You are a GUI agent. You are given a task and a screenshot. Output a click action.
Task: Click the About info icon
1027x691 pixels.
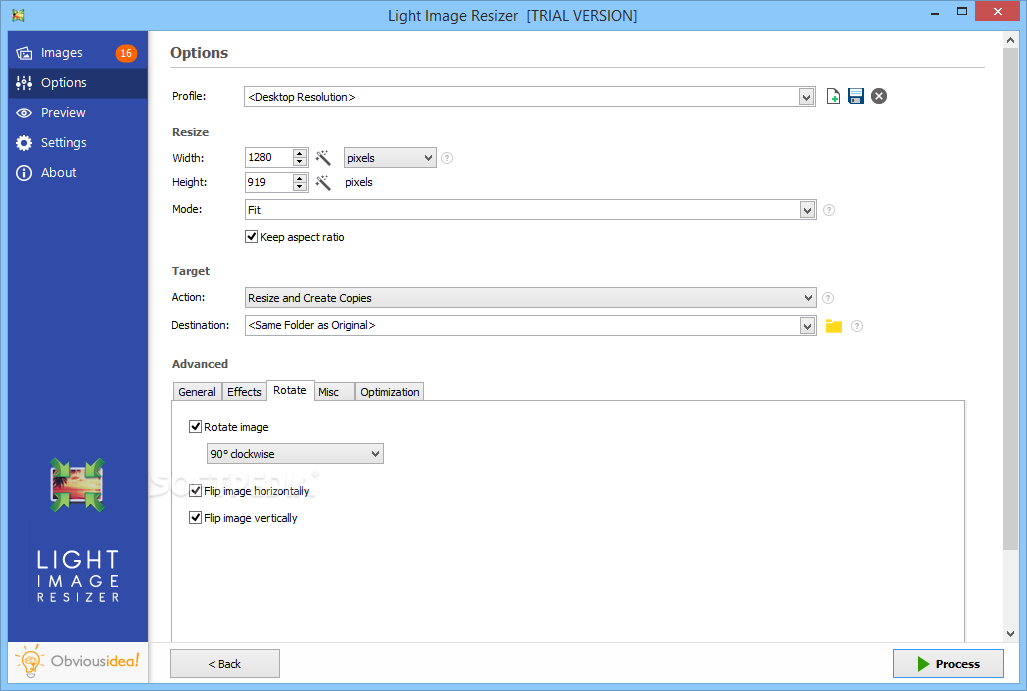pyautogui.click(x=24, y=173)
